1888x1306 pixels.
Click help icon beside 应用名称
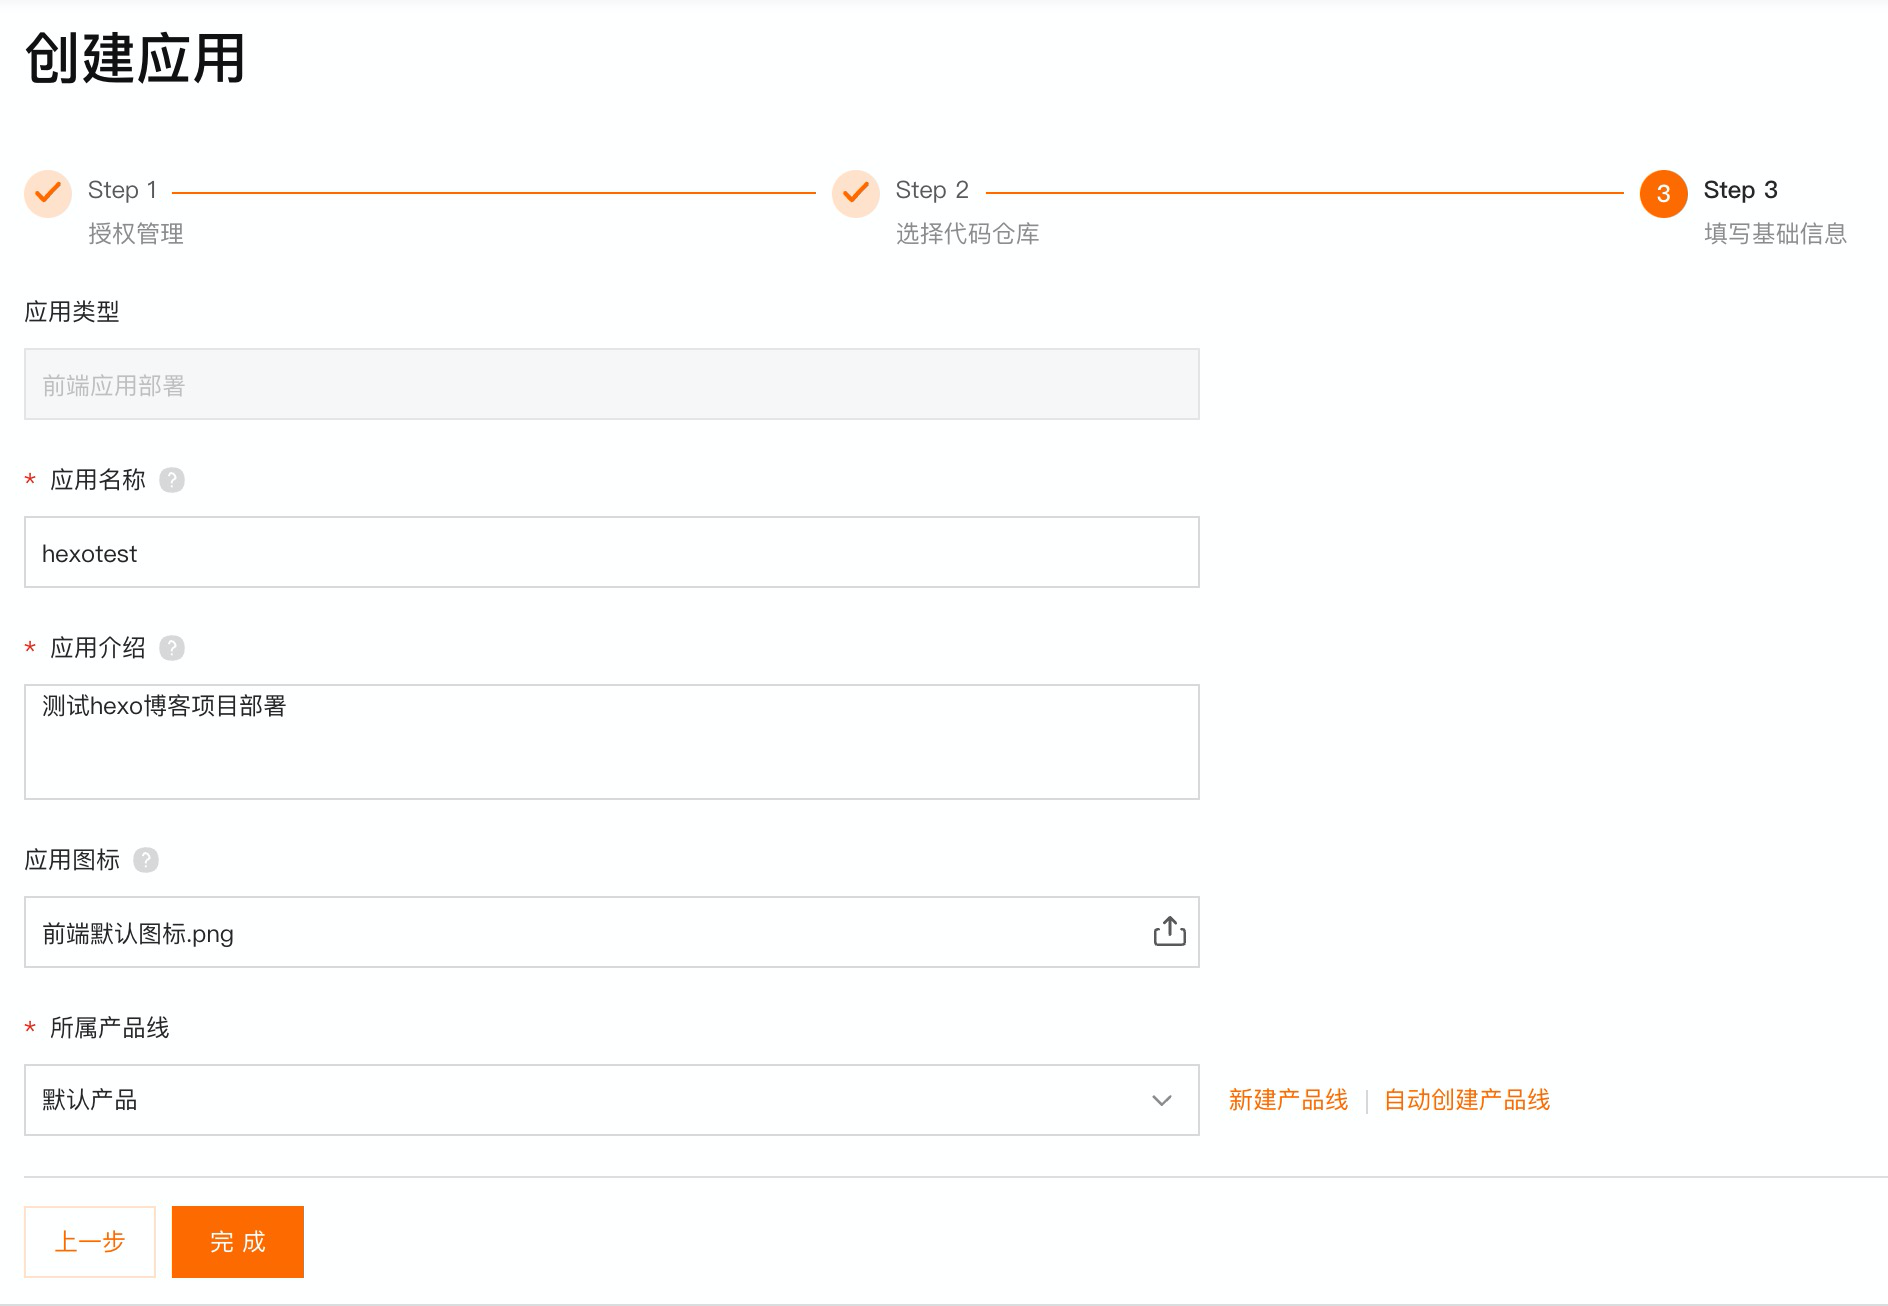[172, 480]
